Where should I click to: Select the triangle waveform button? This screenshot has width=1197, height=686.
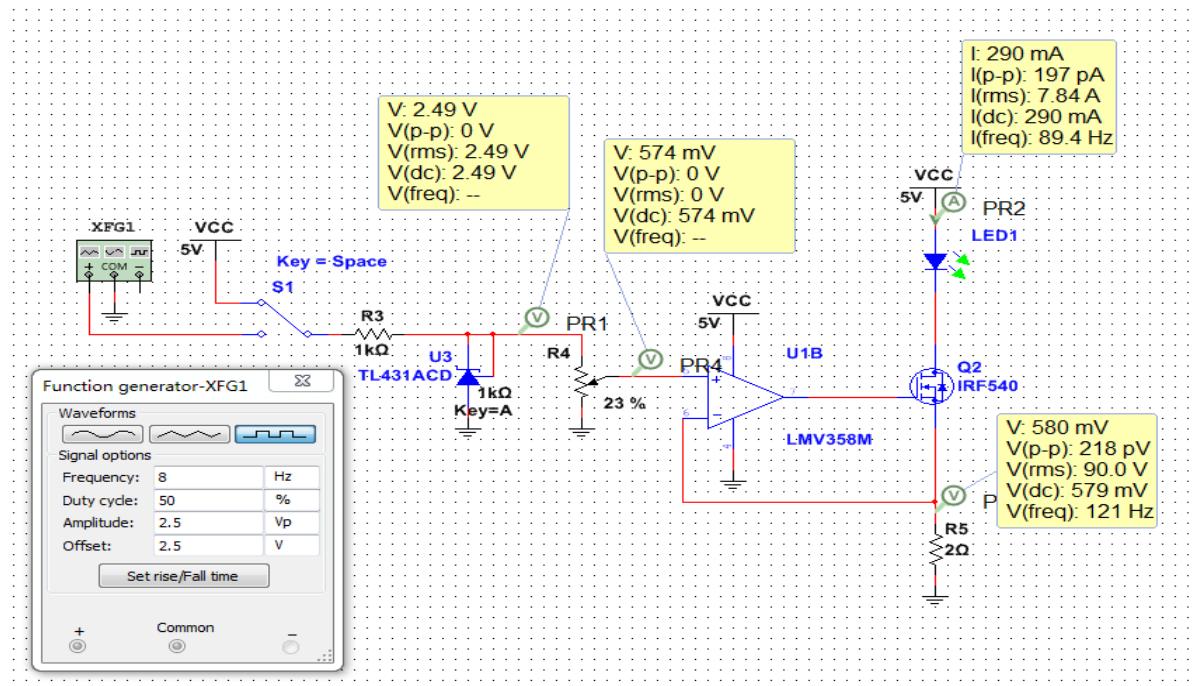pyautogui.click(x=189, y=434)
